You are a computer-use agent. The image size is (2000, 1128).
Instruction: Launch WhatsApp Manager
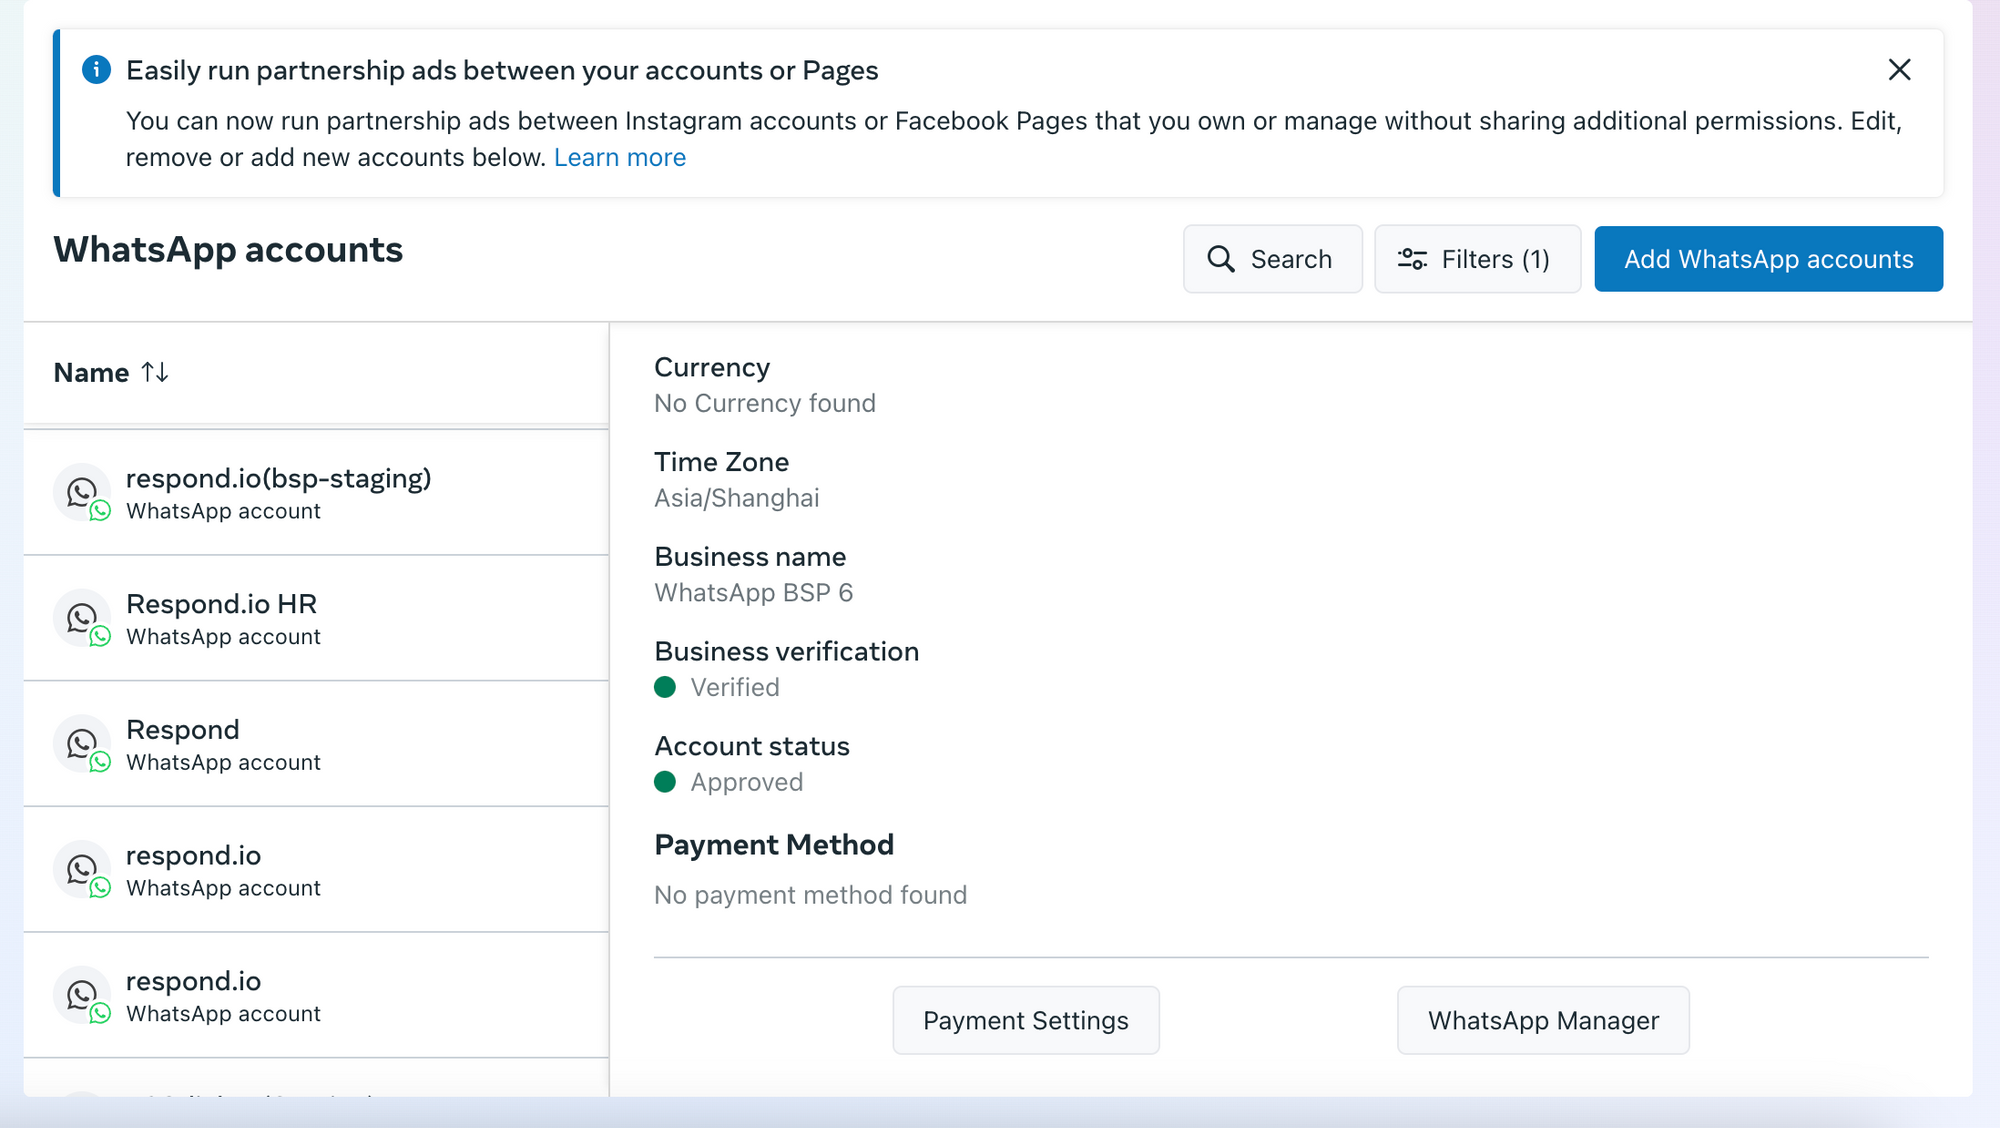tap(1542, 1020)
